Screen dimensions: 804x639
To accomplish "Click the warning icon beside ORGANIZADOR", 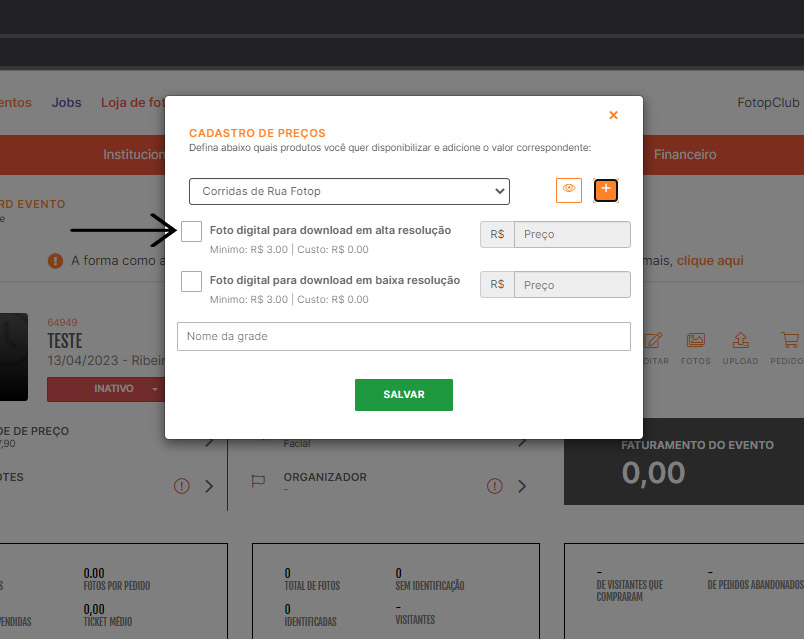I will (x=494, y=486).
